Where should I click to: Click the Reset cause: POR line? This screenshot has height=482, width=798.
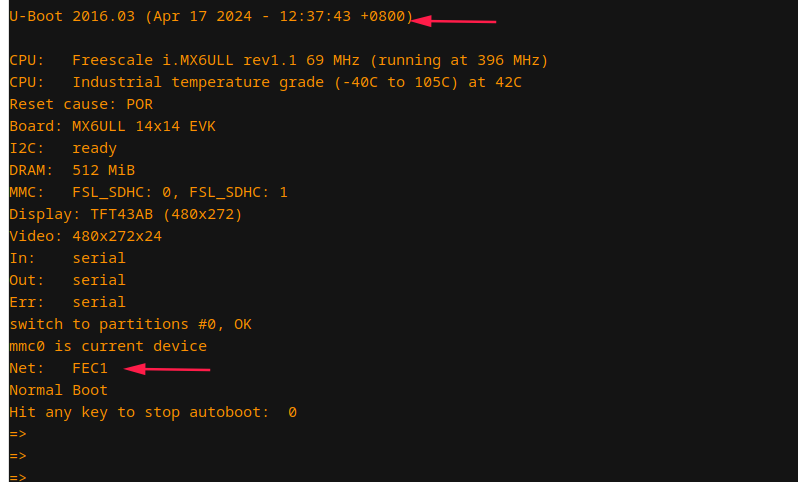81,104
